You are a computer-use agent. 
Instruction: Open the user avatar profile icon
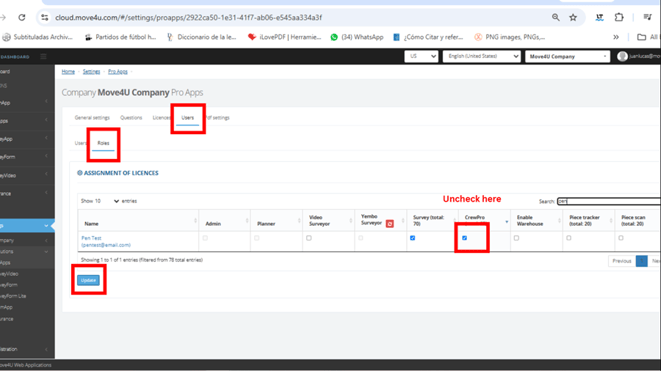click(x=622, y=56)
